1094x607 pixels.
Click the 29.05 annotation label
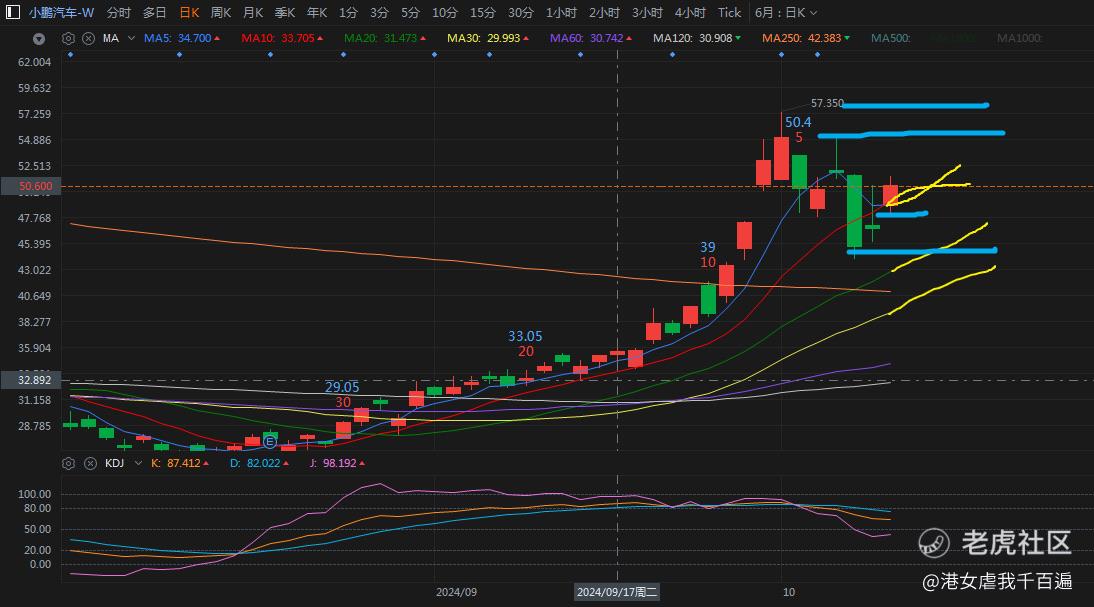(342, 387)
